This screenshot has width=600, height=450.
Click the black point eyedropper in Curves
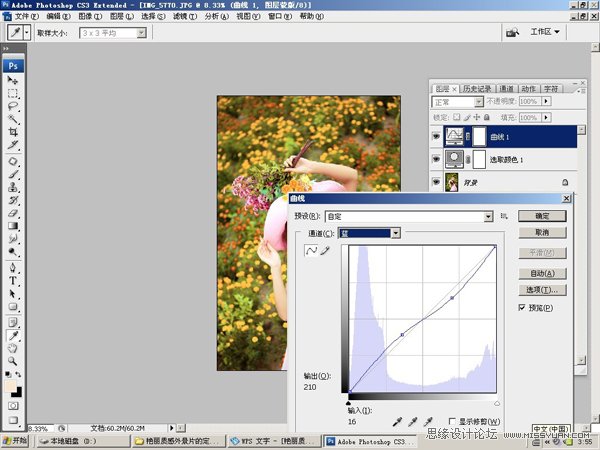pyautogui.click(x=397, y=422)
